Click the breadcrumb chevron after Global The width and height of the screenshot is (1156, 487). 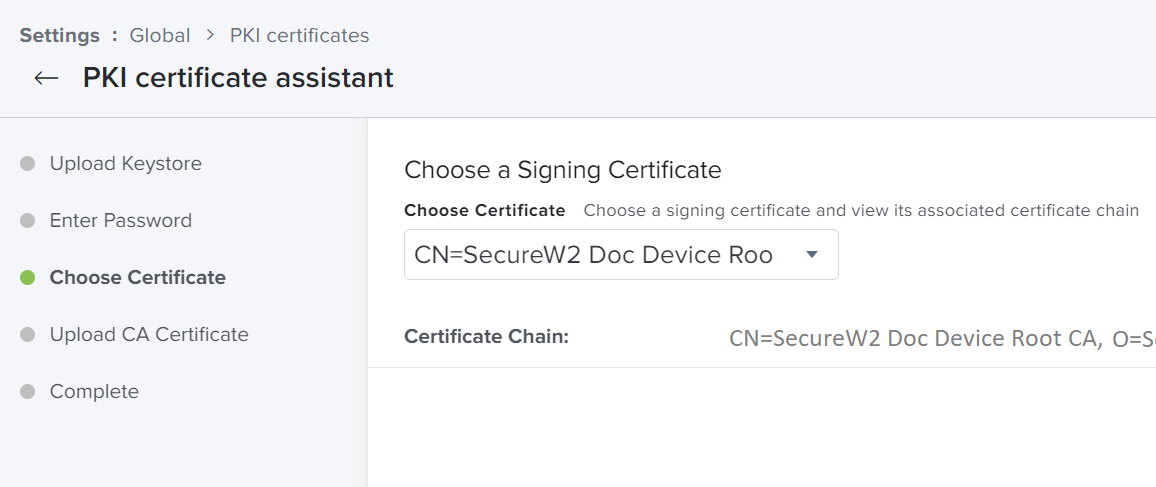(210, 35)
